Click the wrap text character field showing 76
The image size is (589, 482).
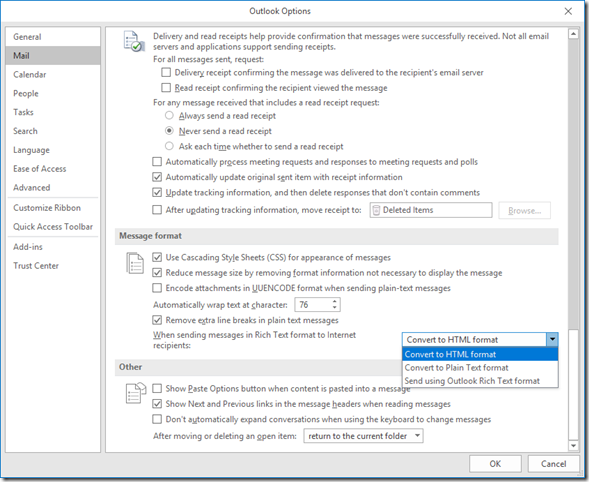(313, 305)
